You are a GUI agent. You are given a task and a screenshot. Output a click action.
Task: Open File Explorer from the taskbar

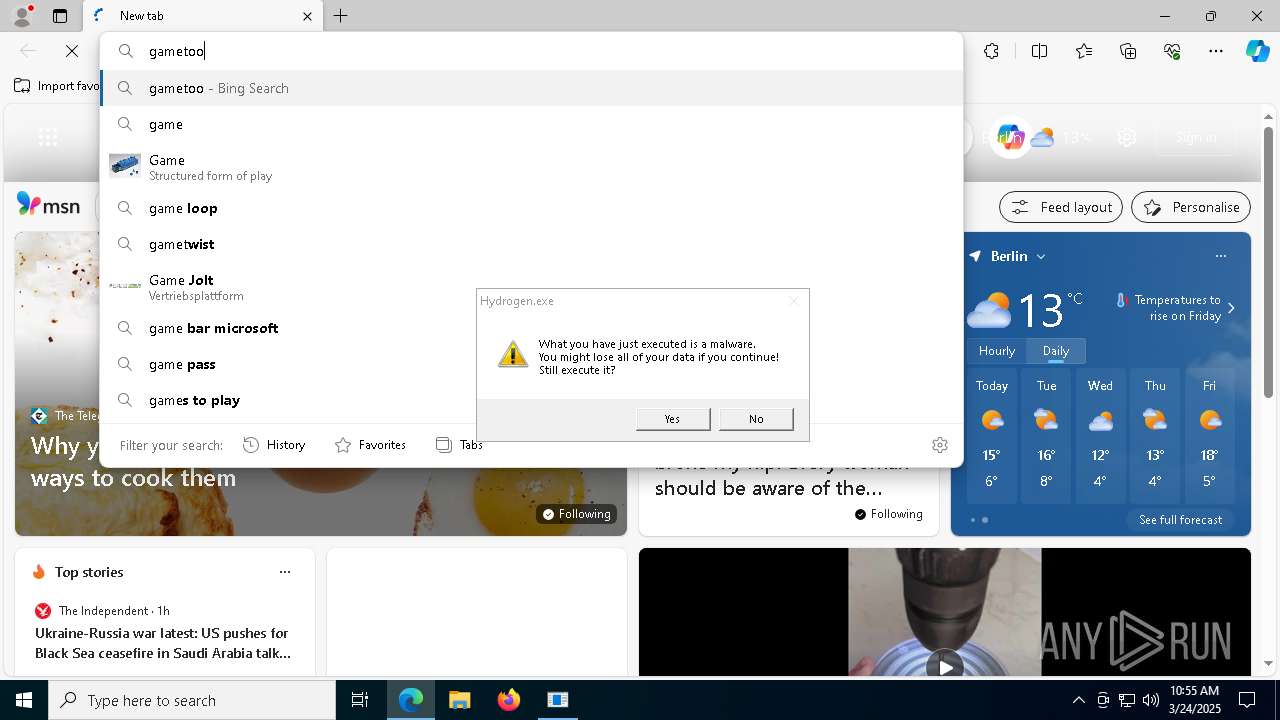(x=459, y=700)
